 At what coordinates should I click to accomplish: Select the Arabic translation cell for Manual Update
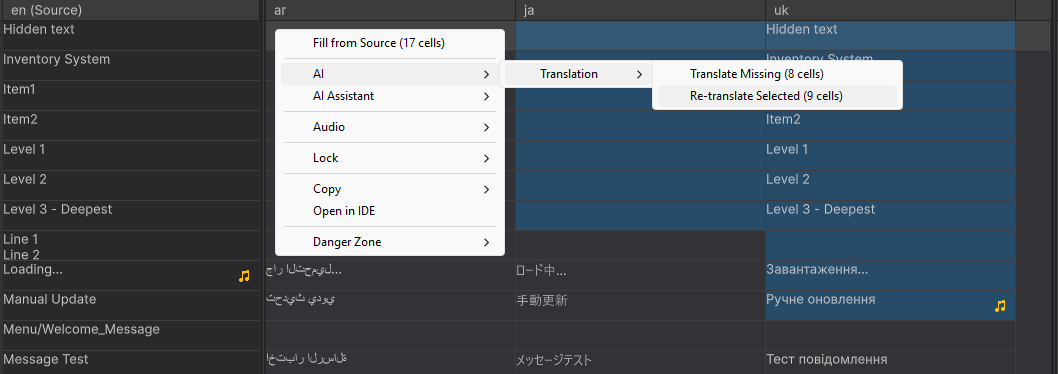click(391, 305)
